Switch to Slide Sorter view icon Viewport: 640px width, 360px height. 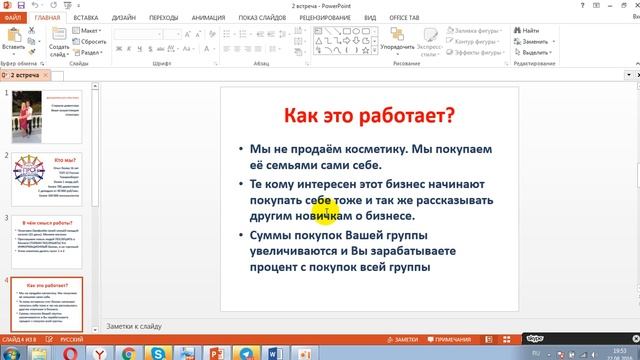pos(507,340)
